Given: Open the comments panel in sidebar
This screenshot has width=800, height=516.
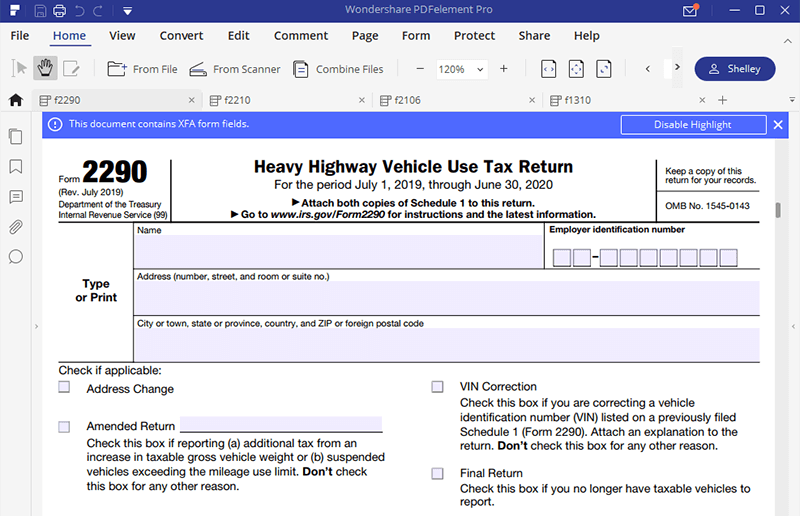Looking at the screenshot, I should point(16,197).
